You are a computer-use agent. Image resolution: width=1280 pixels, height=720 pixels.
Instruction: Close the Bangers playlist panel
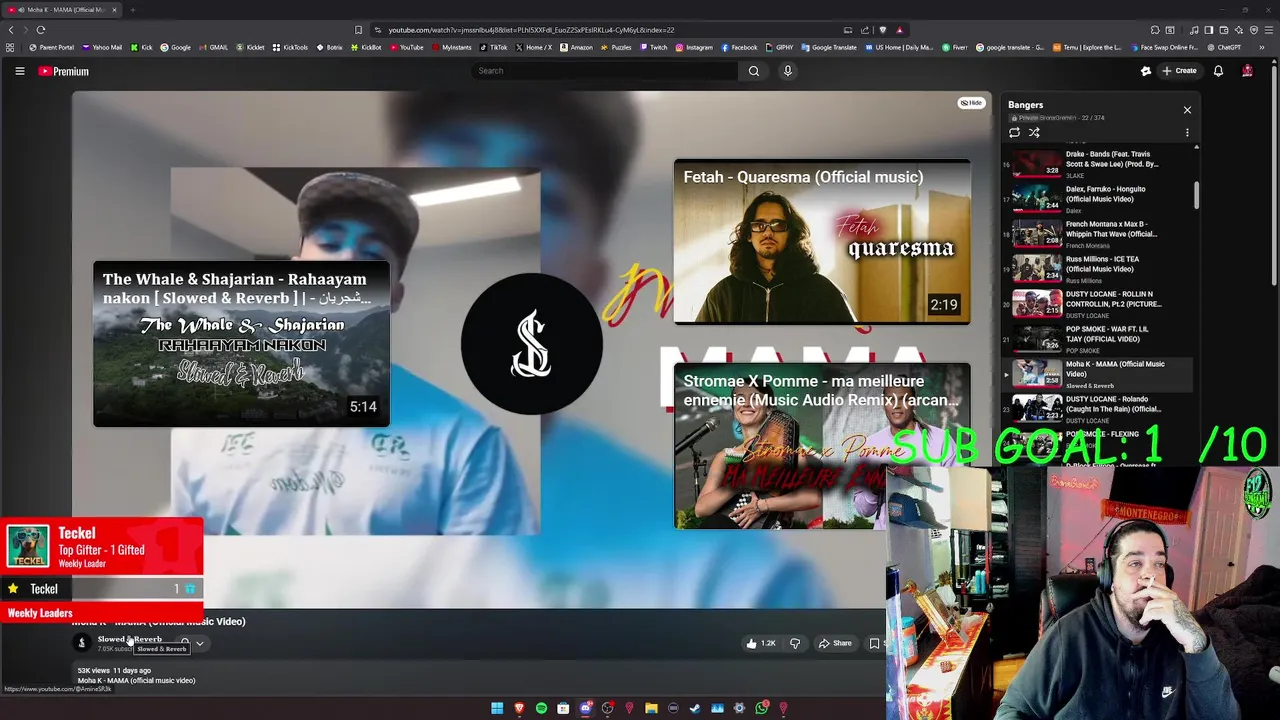click(1187, 109)
